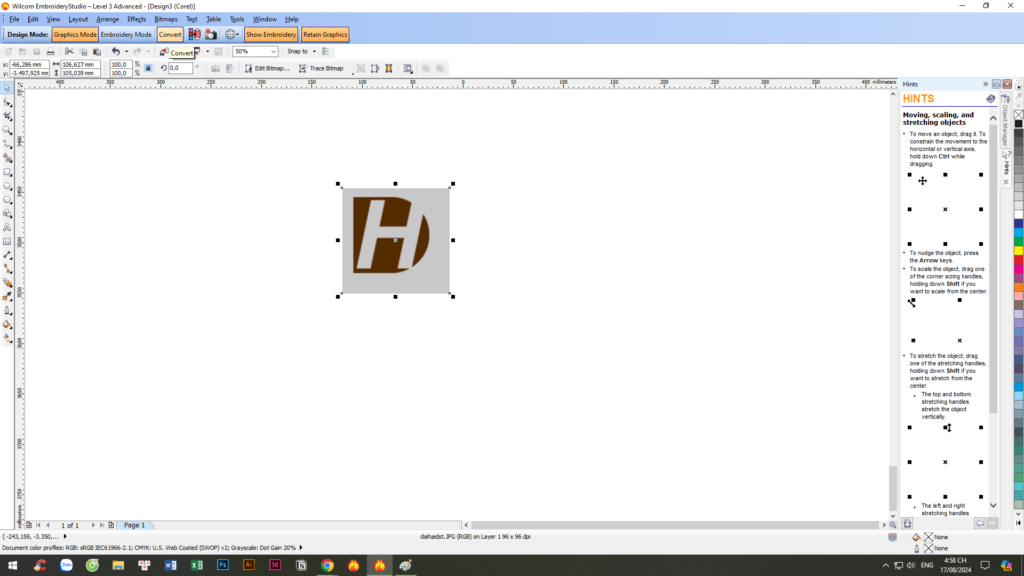Click the x position input field

(x=28, y=65)
